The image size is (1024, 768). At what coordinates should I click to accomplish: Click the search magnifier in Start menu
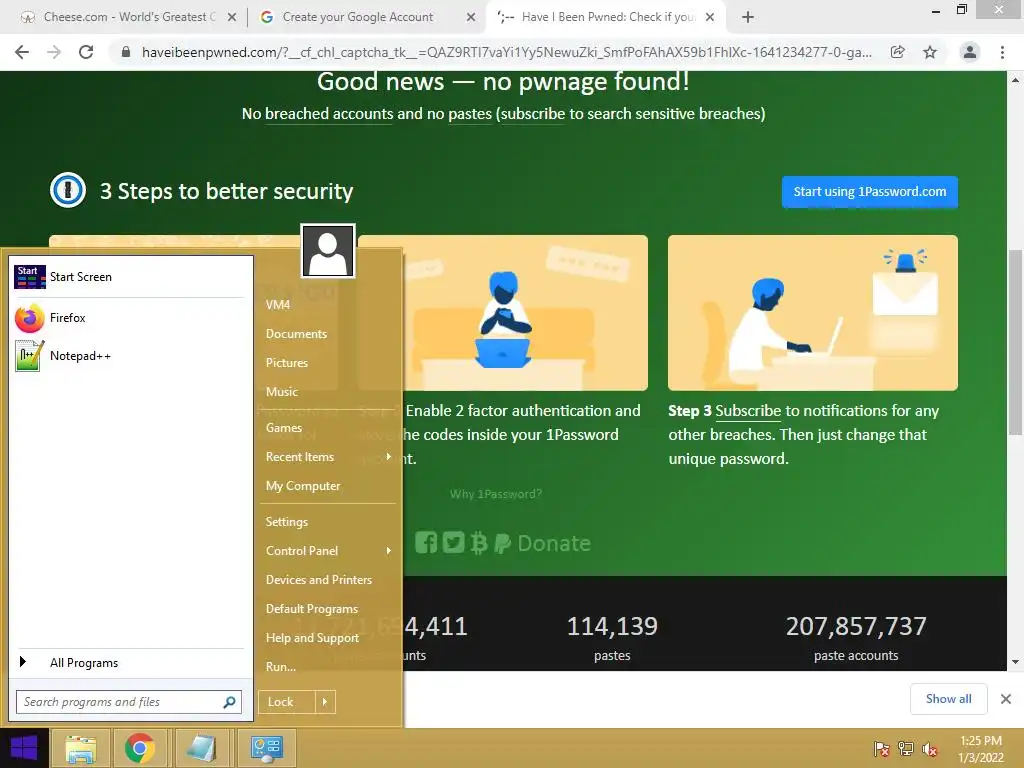(229, 702)
